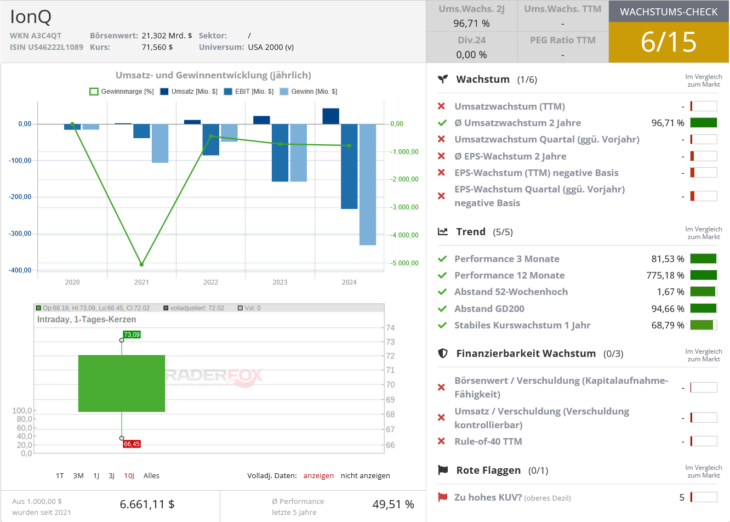Click the 2021 Gewinnmarge data point
Viewport: 730px width, 522px height.
142,264
